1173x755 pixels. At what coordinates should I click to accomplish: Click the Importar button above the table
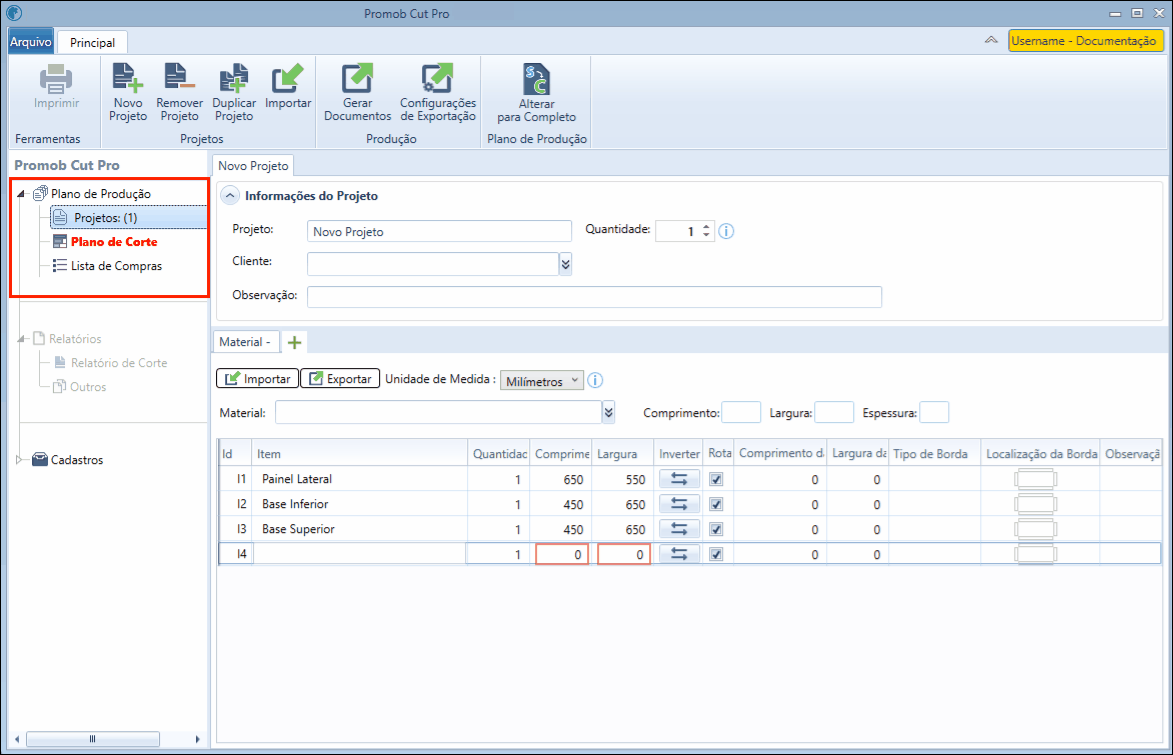coord(257,379)
